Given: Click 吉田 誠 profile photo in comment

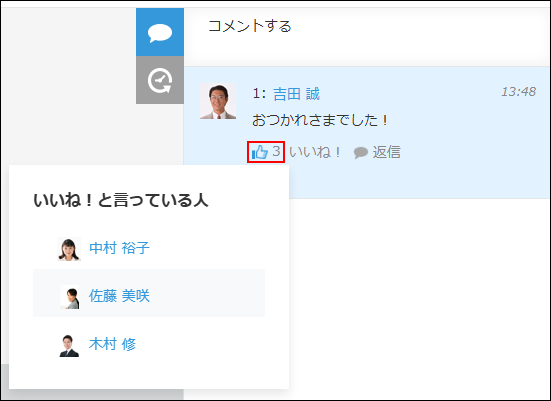Looking at the screenshot, I should [218, 101].
